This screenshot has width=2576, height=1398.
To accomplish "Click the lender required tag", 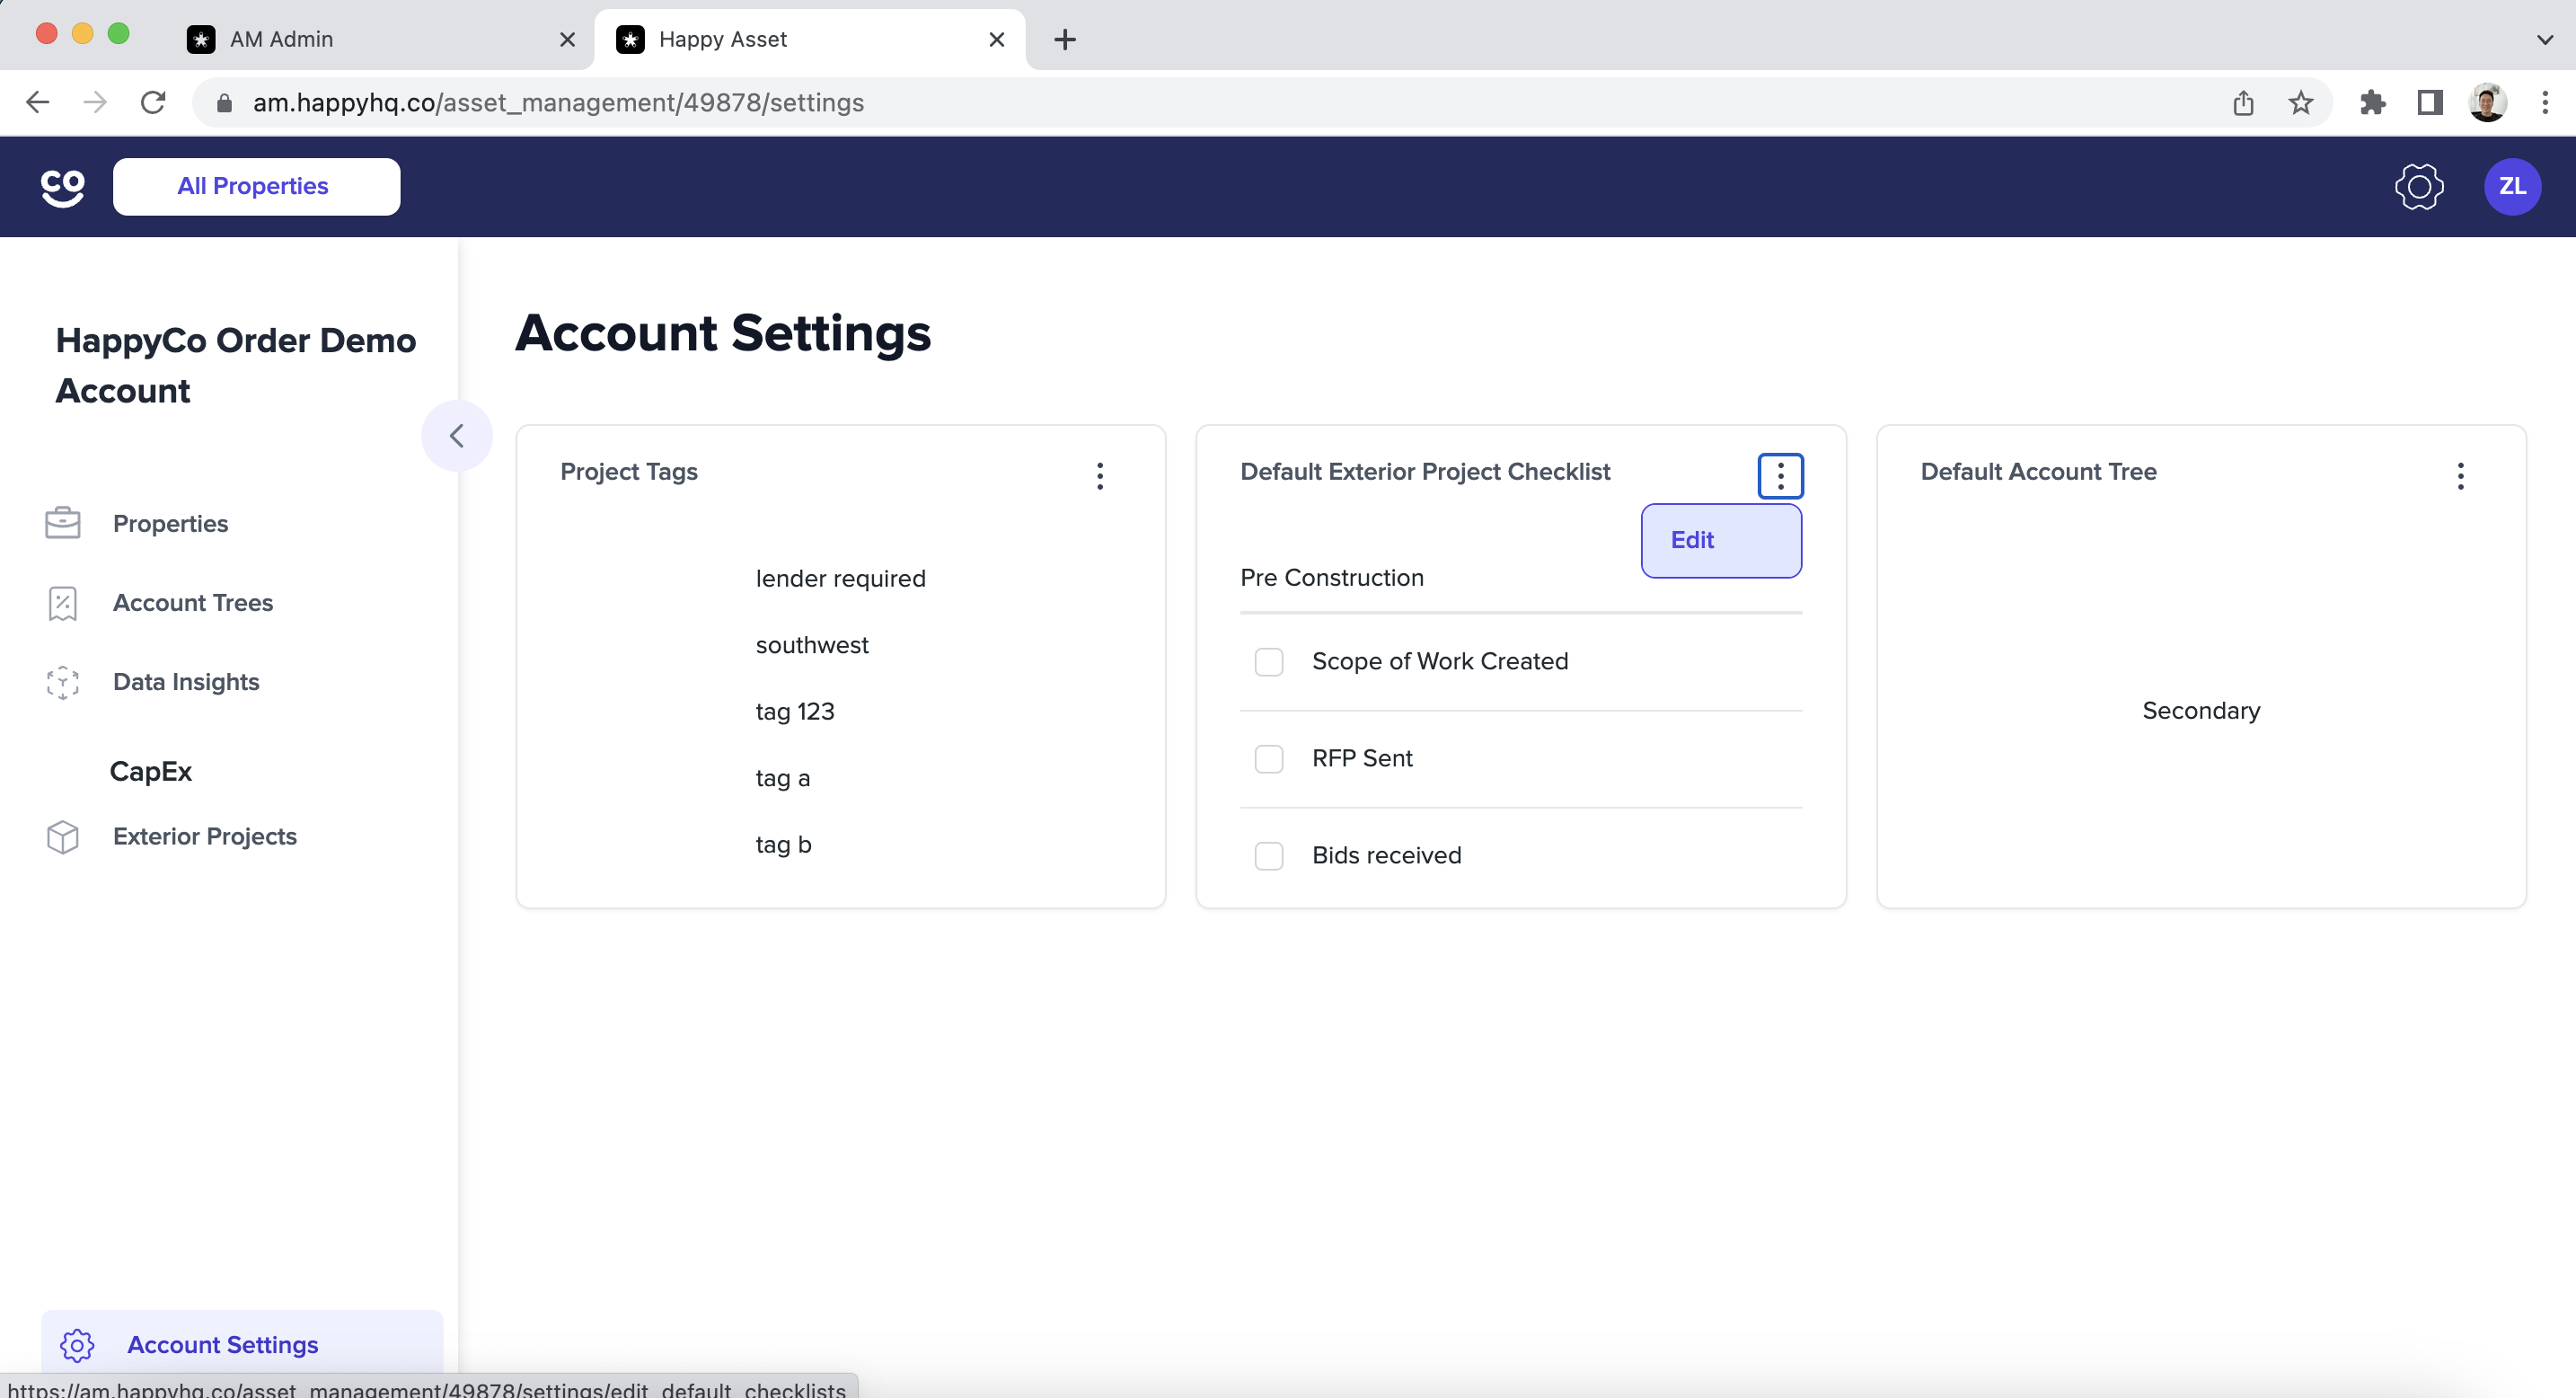I will [840, 579].
